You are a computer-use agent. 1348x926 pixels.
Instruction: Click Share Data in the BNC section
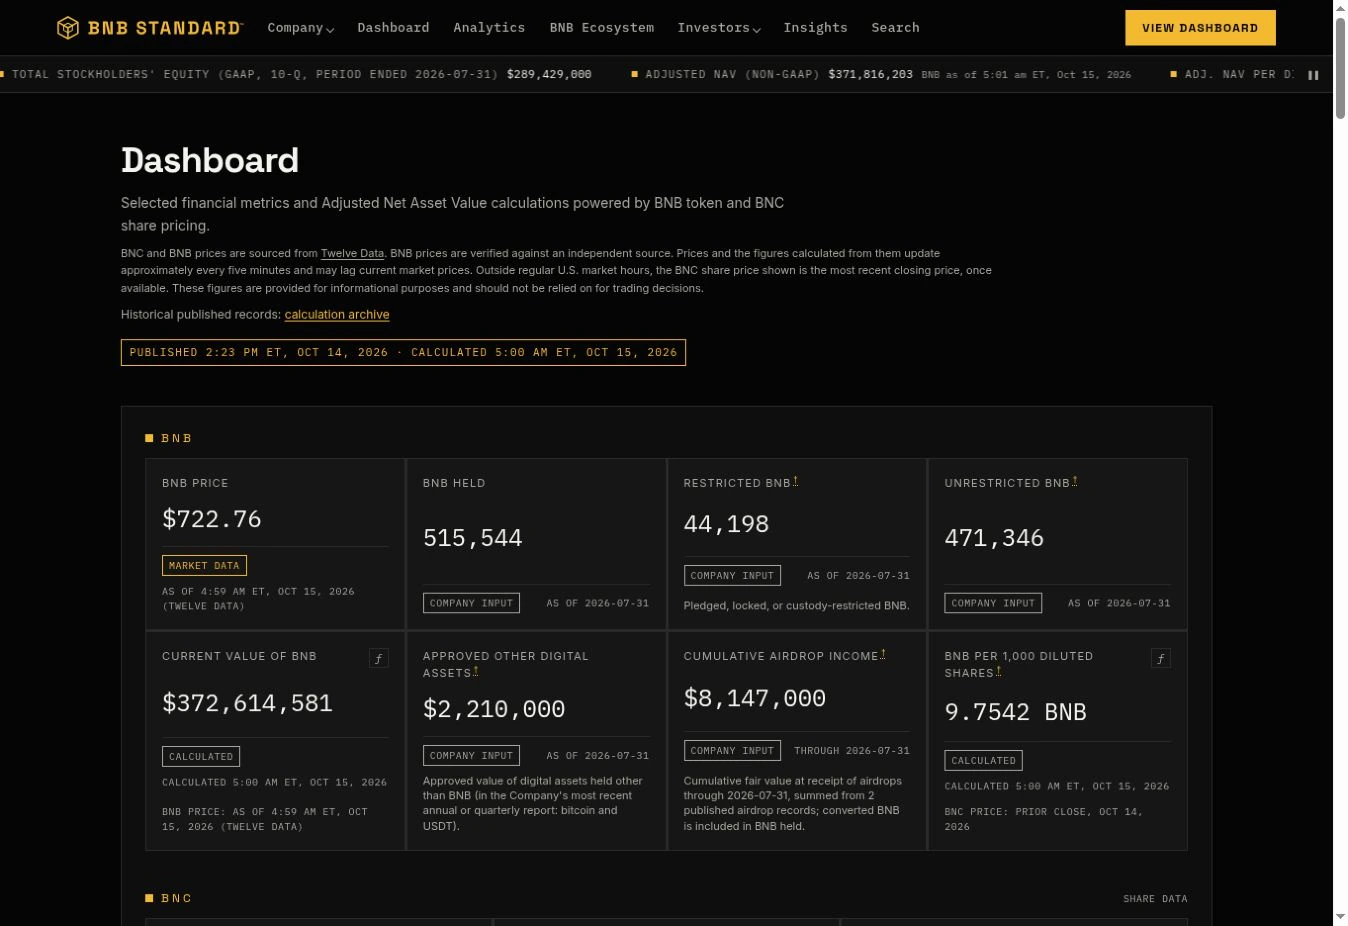point(1155,899)
